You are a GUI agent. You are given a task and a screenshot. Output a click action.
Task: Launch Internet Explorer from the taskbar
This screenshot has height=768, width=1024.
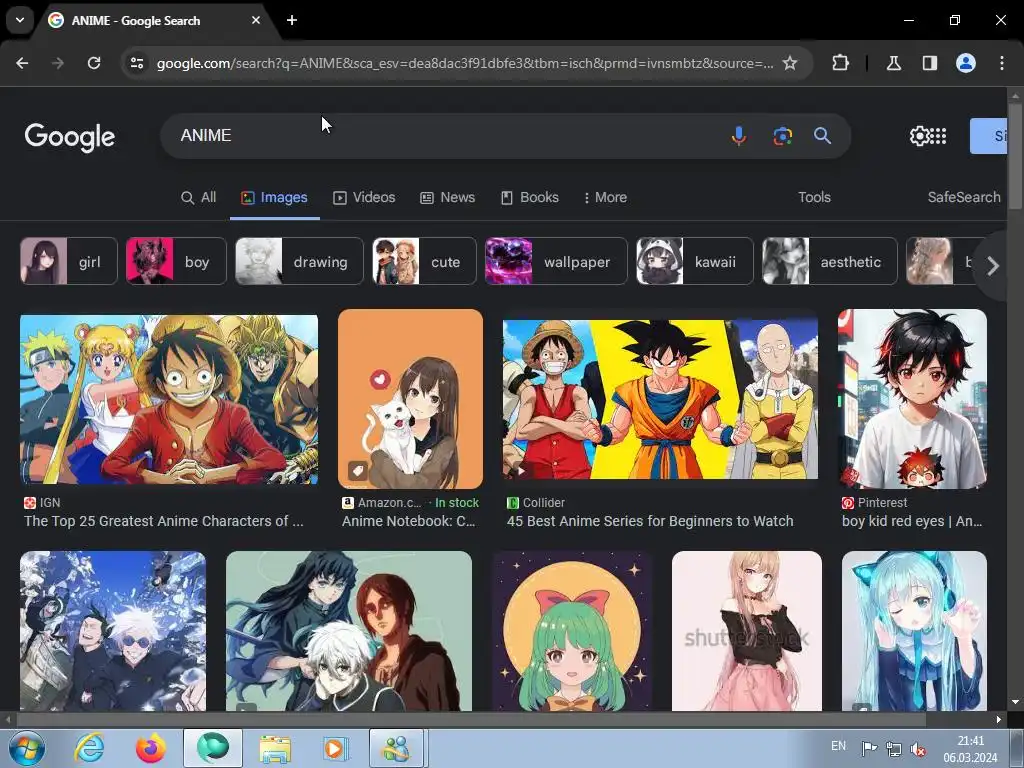click(89, 748)
